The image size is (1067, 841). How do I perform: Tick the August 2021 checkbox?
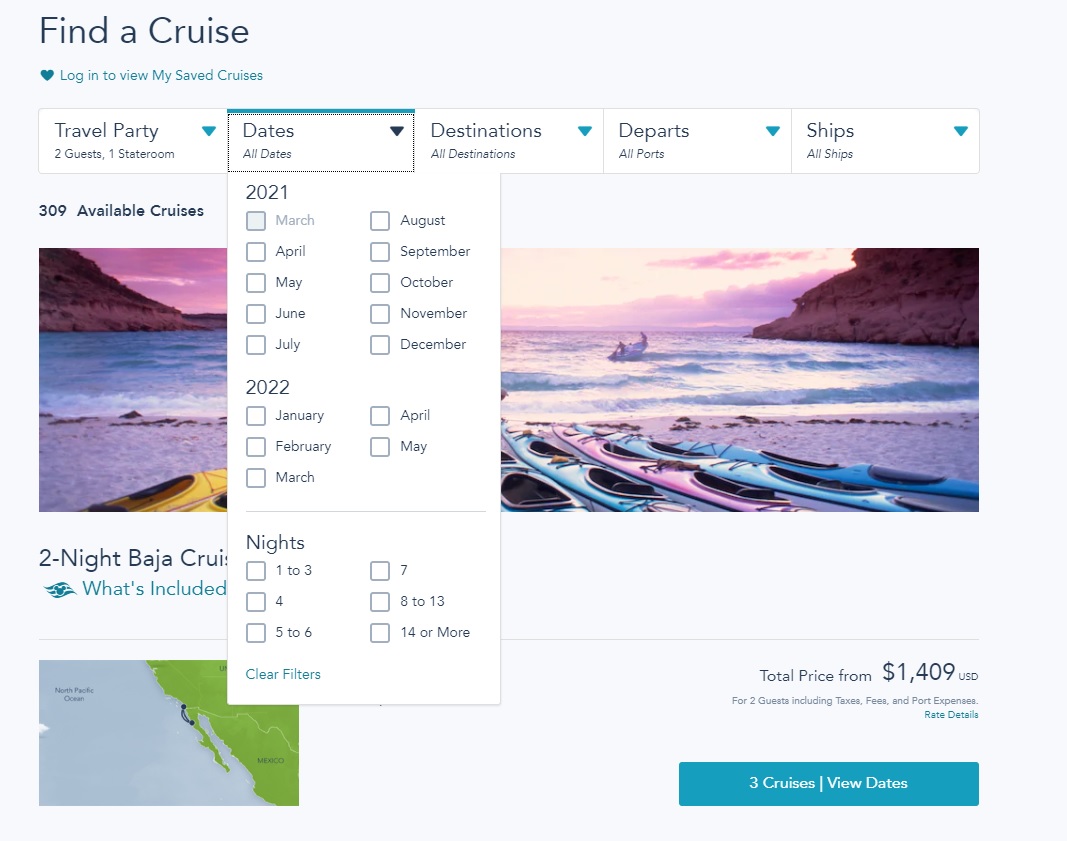click(x=380, y=221)
